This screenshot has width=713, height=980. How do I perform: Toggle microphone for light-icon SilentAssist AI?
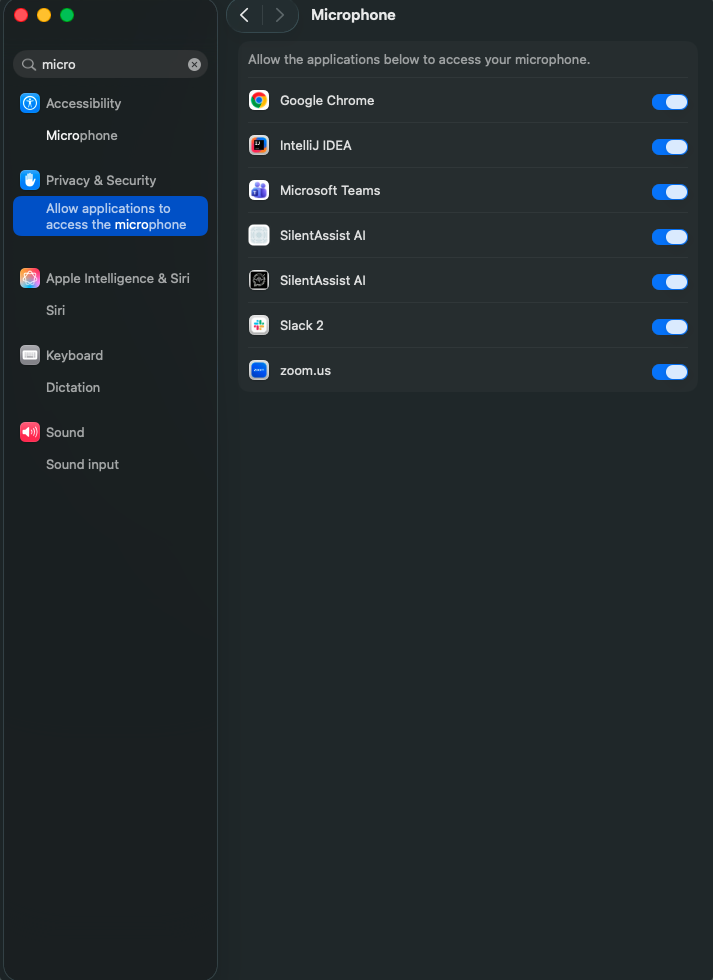coord(669,237)
